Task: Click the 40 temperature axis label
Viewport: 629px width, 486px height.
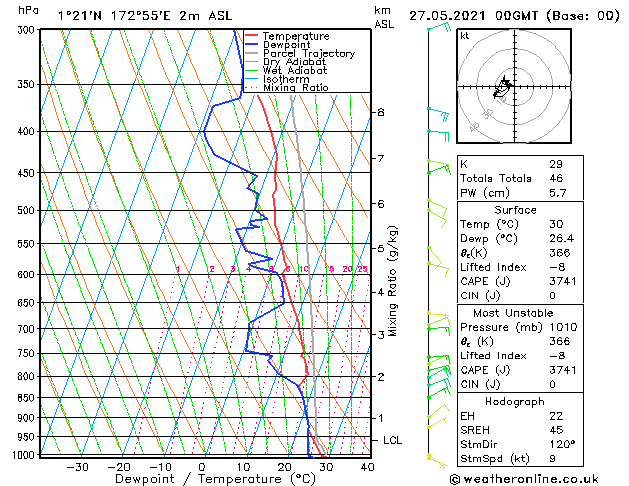Action: (367, 467)
